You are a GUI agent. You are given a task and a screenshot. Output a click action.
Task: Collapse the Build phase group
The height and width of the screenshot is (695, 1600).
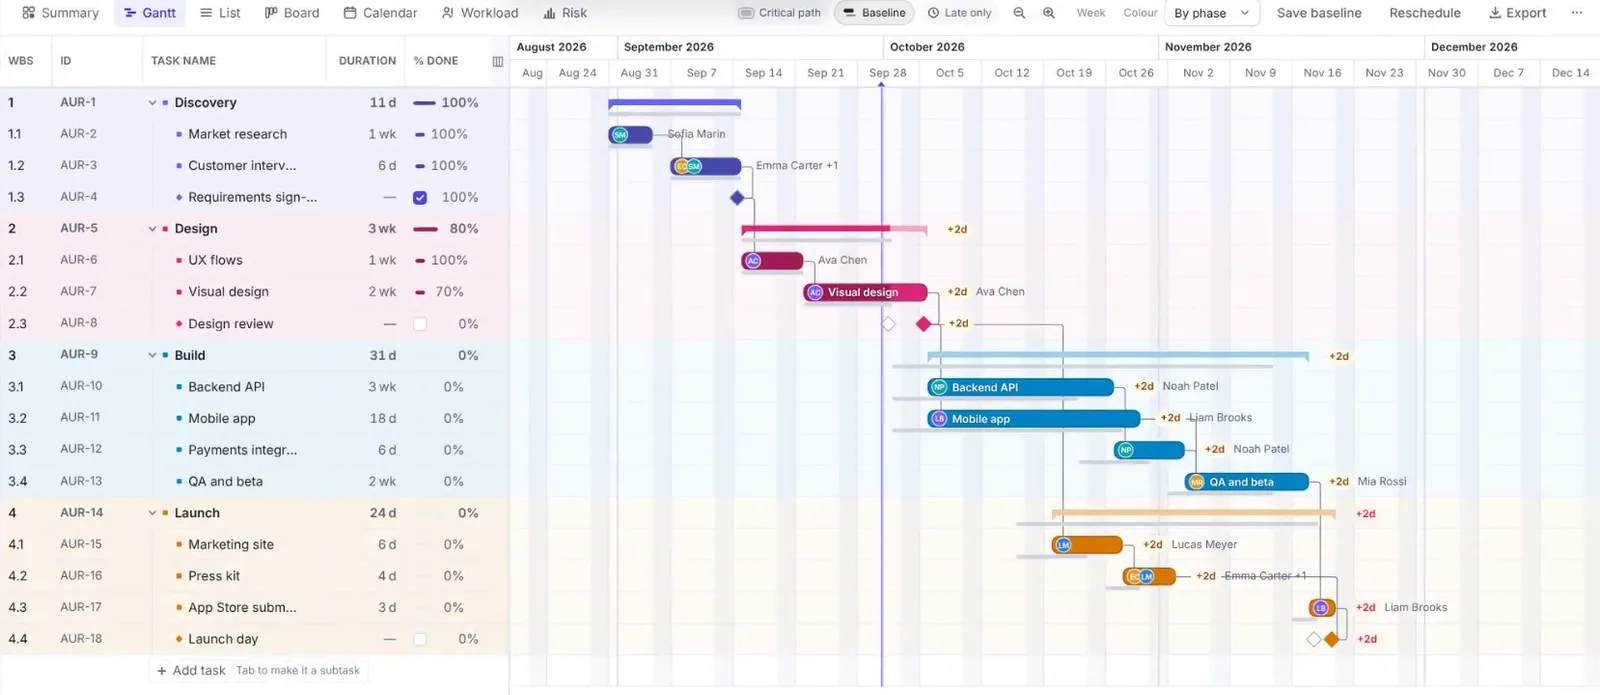coord(152,355)
